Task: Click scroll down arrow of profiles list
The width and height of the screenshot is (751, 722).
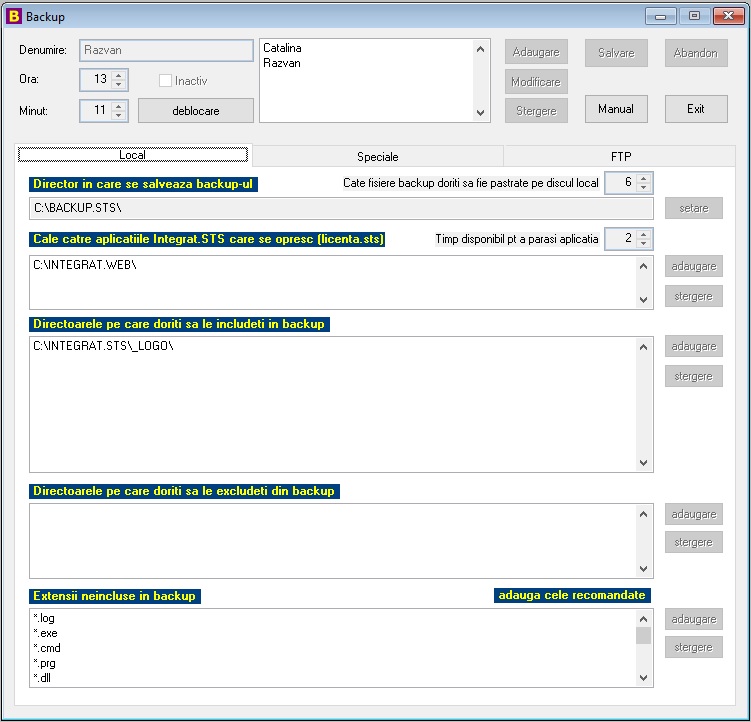Action: (480, 113)
